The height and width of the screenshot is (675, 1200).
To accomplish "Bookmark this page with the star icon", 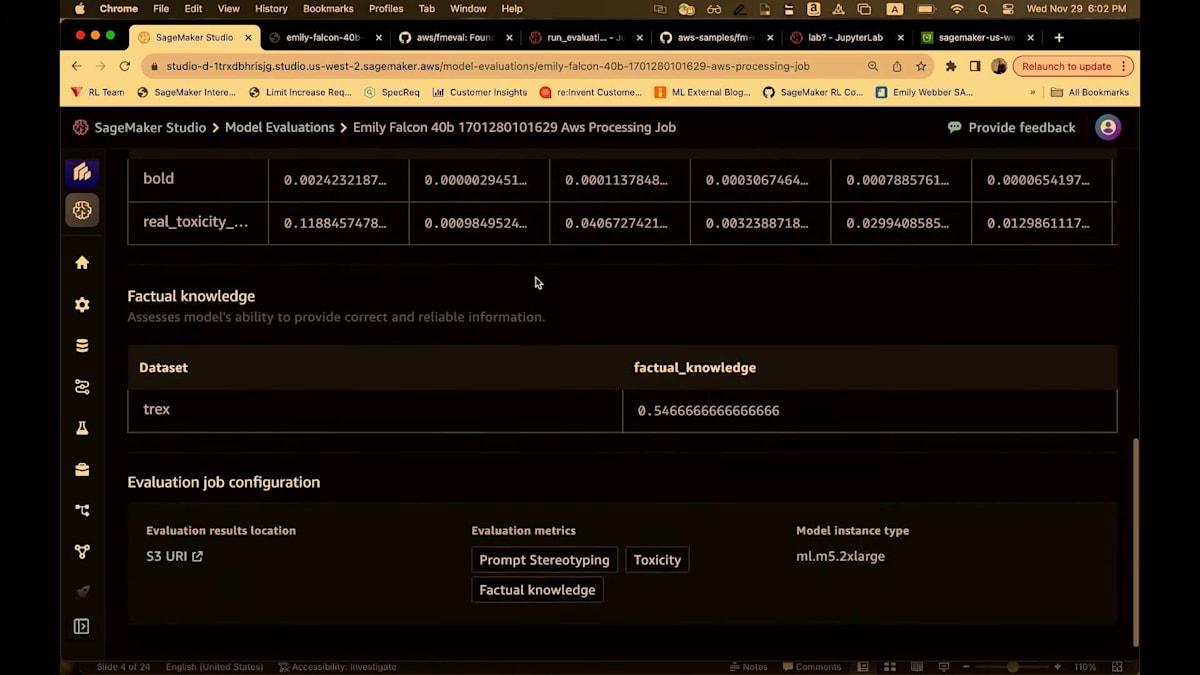I will (921, 66).
